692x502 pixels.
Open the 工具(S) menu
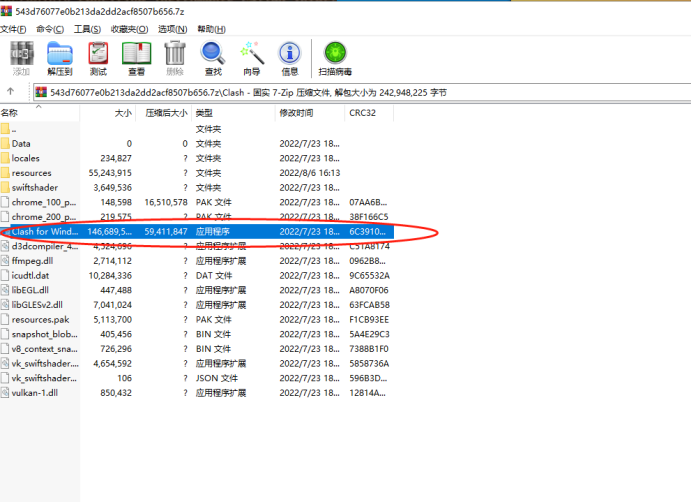87,29
